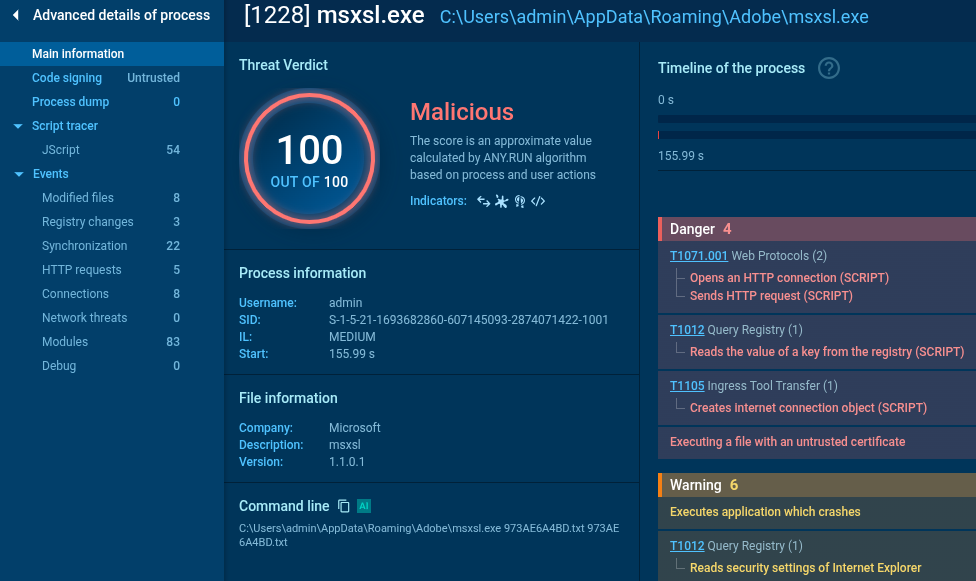
Task: Select "Opens an HTTP connection (SCRIPT)" entry
Action: [x=789, y=278]
